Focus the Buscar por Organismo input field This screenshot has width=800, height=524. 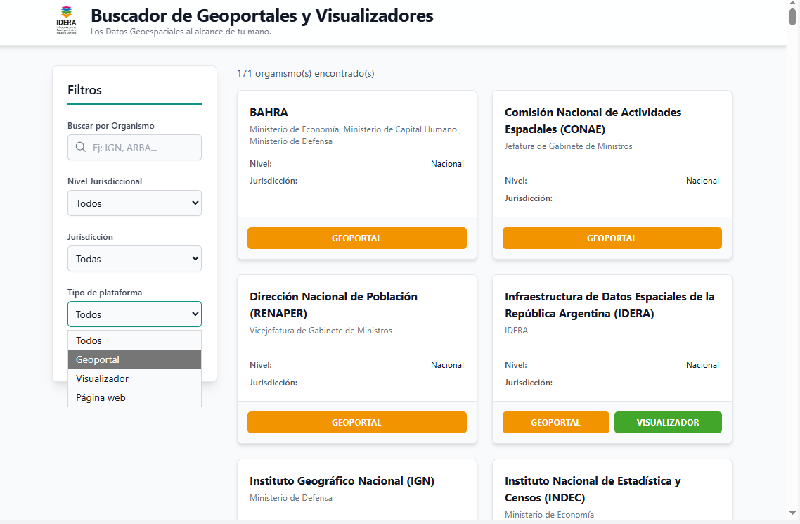134,147
